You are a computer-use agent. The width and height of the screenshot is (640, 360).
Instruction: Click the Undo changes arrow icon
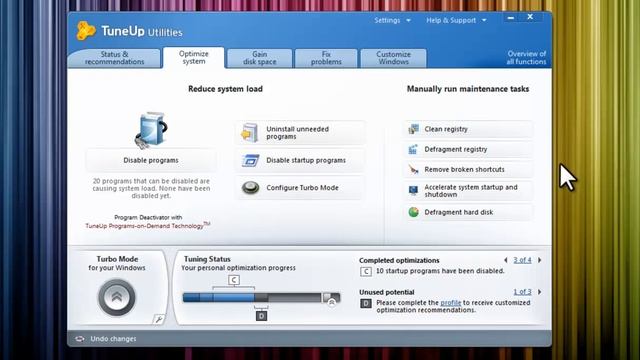coord(80,339)
